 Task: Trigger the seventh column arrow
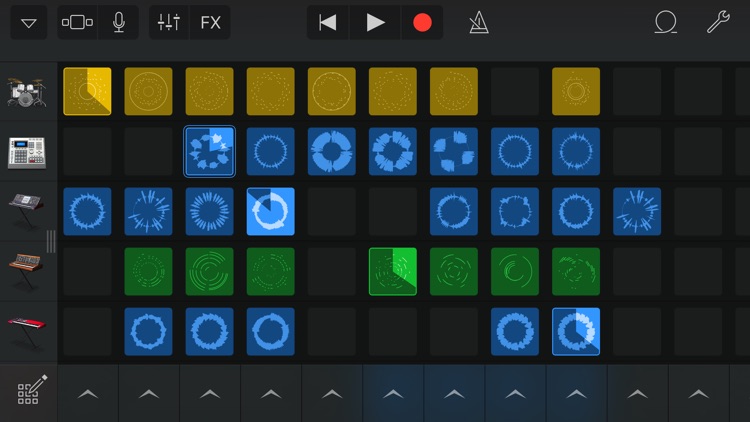coord(454,394)
